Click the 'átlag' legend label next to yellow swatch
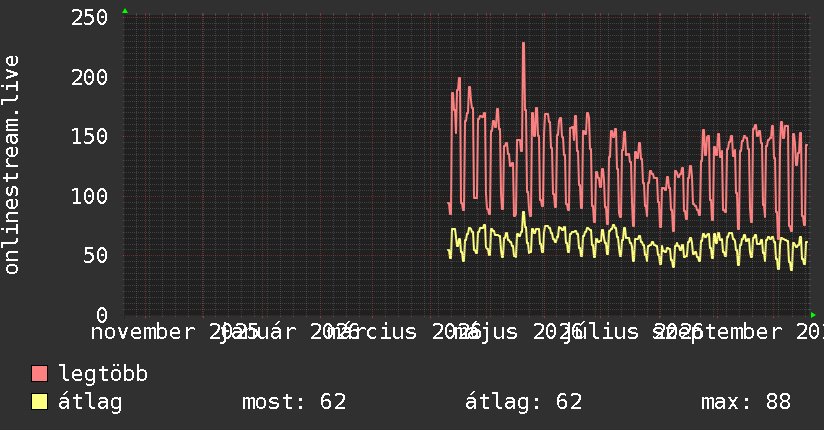This screenshot has width=824, height=430. pyautogui.click(x=90, y=402)
